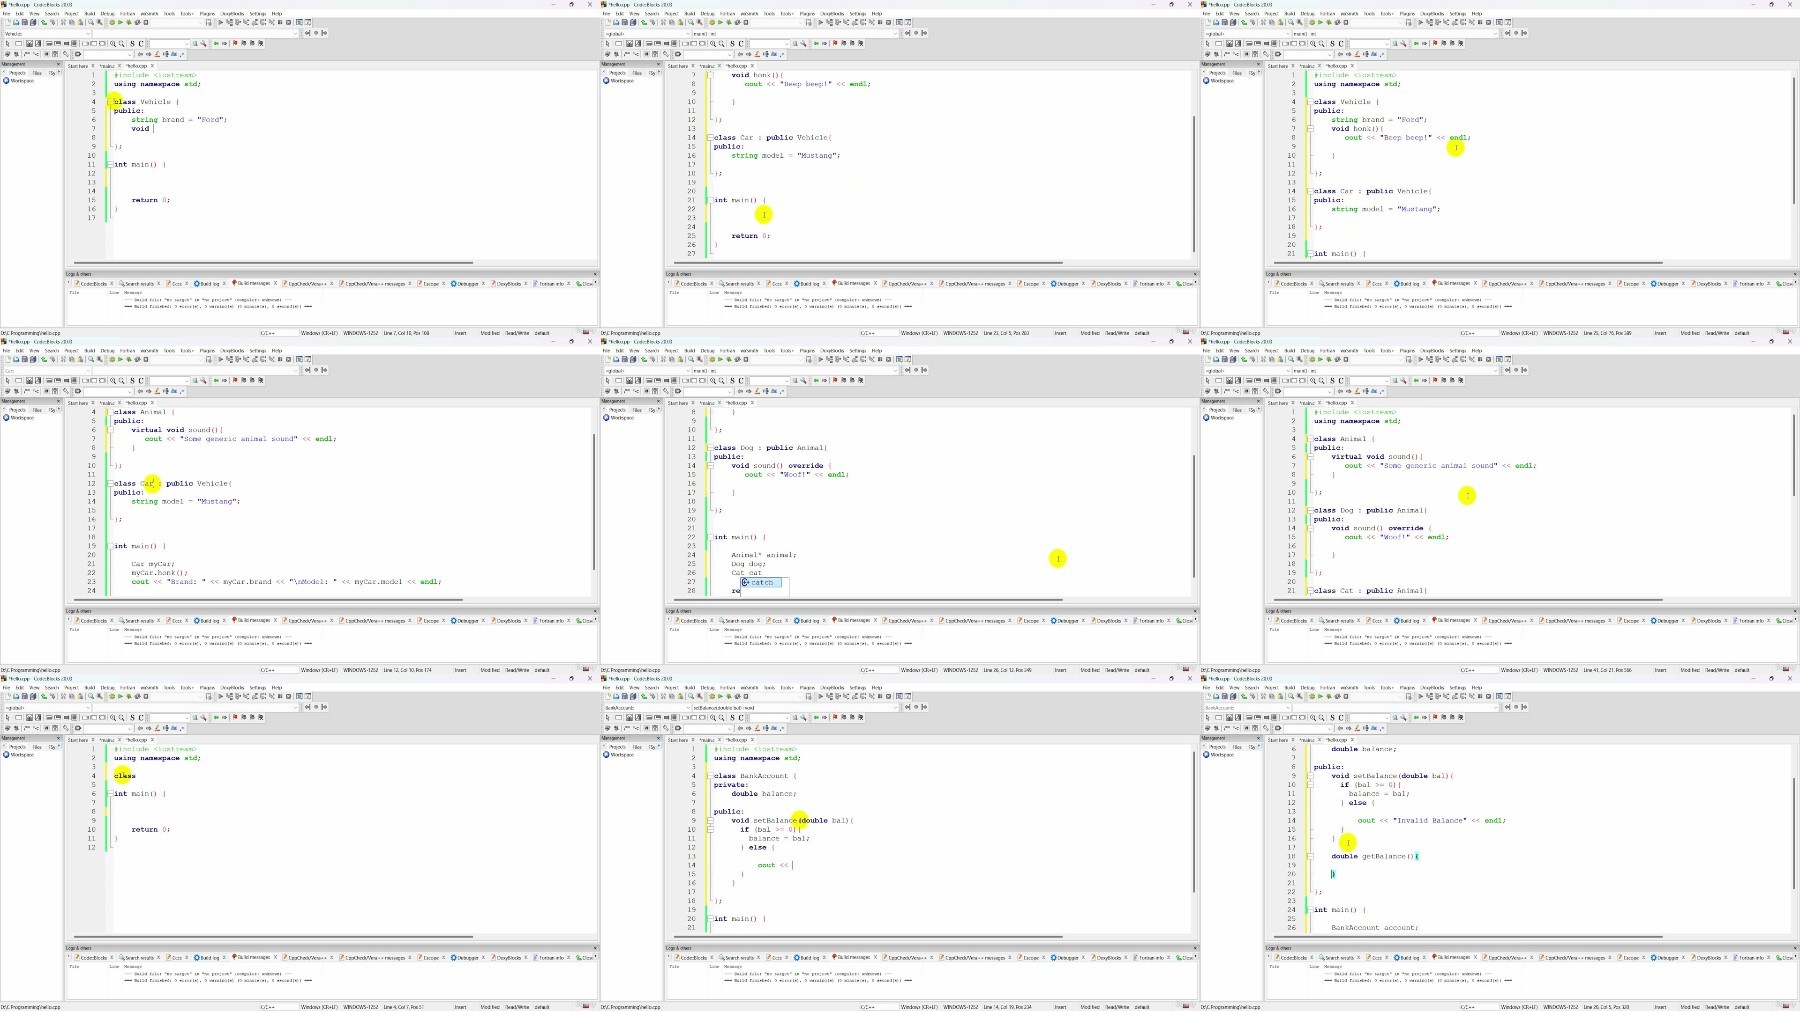
Task: Toggle bookmark flag in lone 'class' window
Action: pos(235,717)
